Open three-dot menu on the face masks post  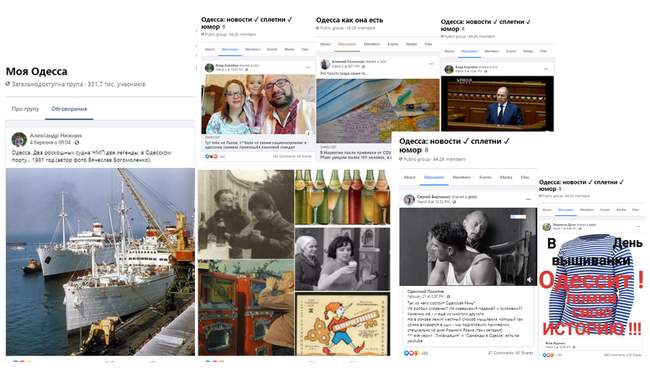click(431, 64)
